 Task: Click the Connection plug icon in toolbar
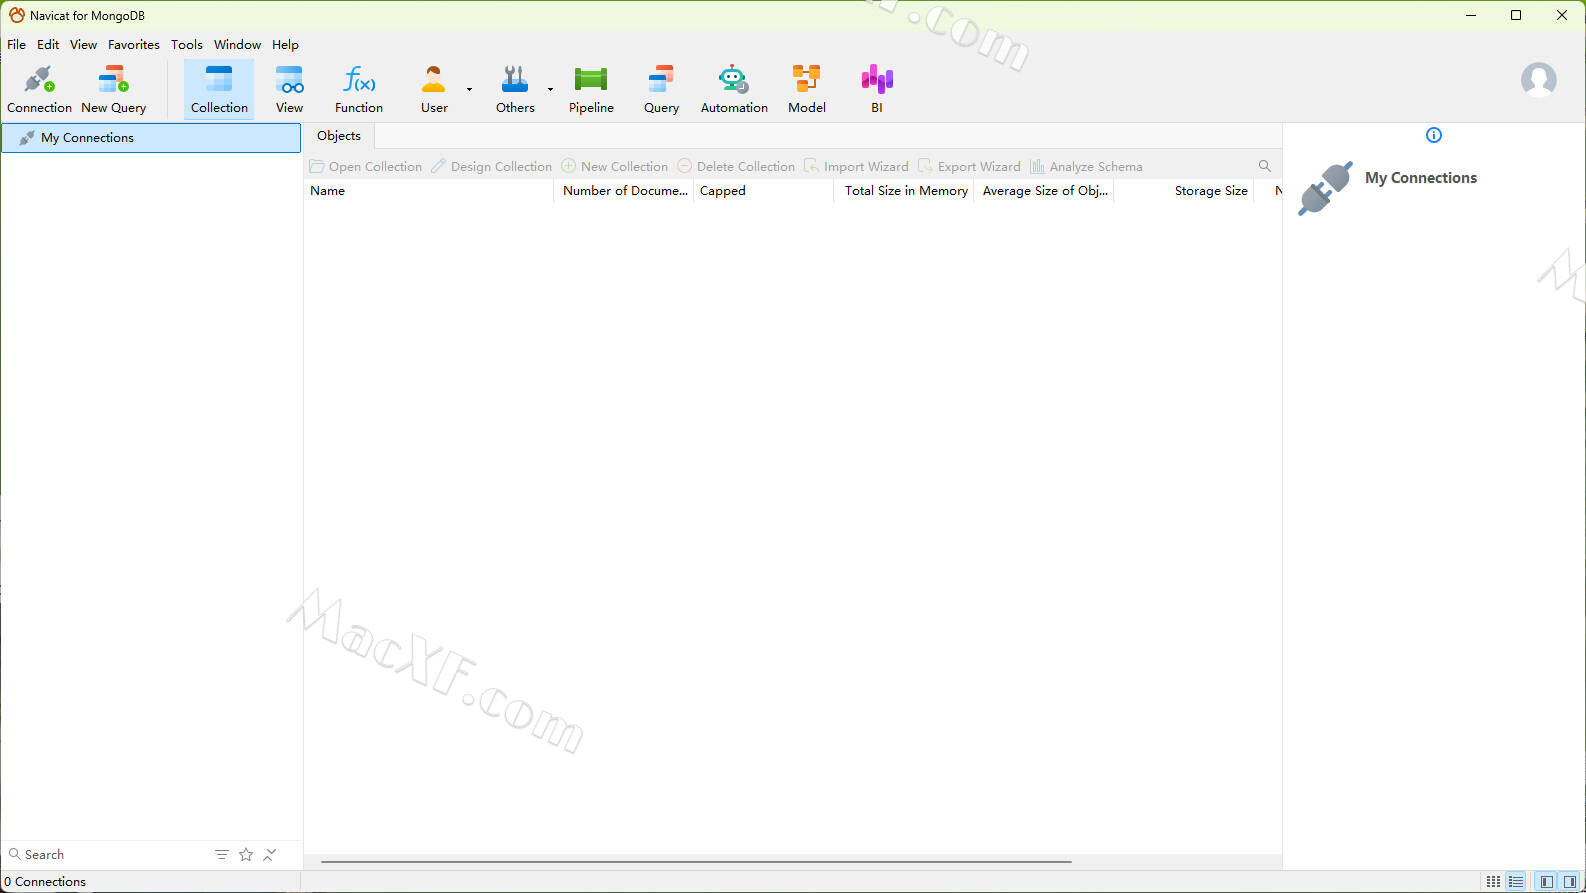(x=39, y=80)
